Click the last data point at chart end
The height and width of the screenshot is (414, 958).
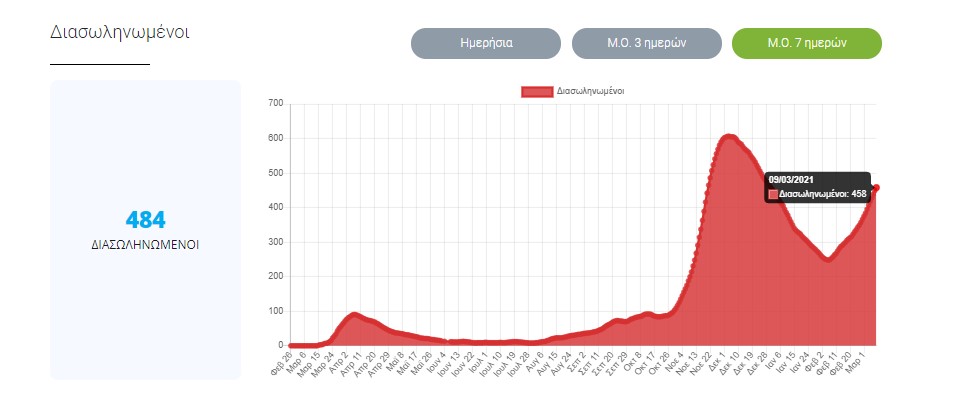[x=876, y=187]
